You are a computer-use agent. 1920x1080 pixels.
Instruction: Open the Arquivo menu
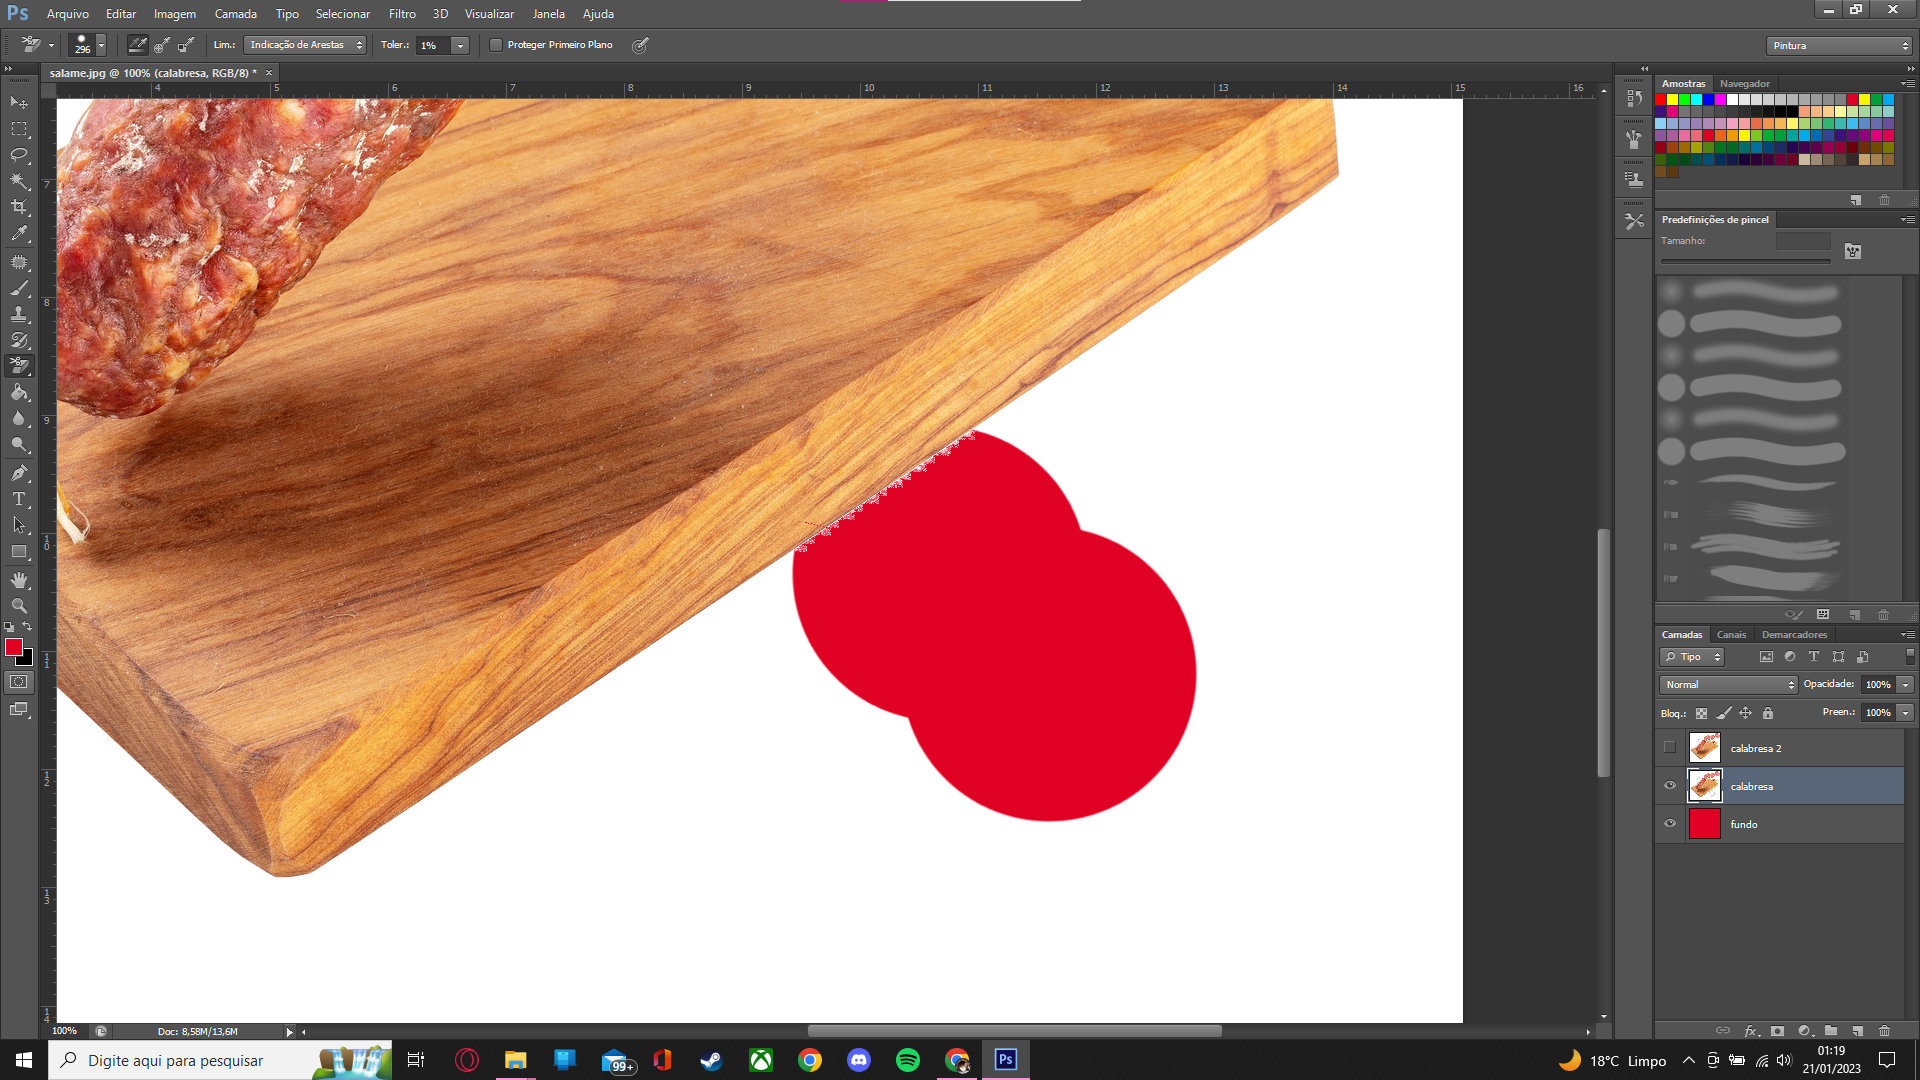(x=68, y=14)
